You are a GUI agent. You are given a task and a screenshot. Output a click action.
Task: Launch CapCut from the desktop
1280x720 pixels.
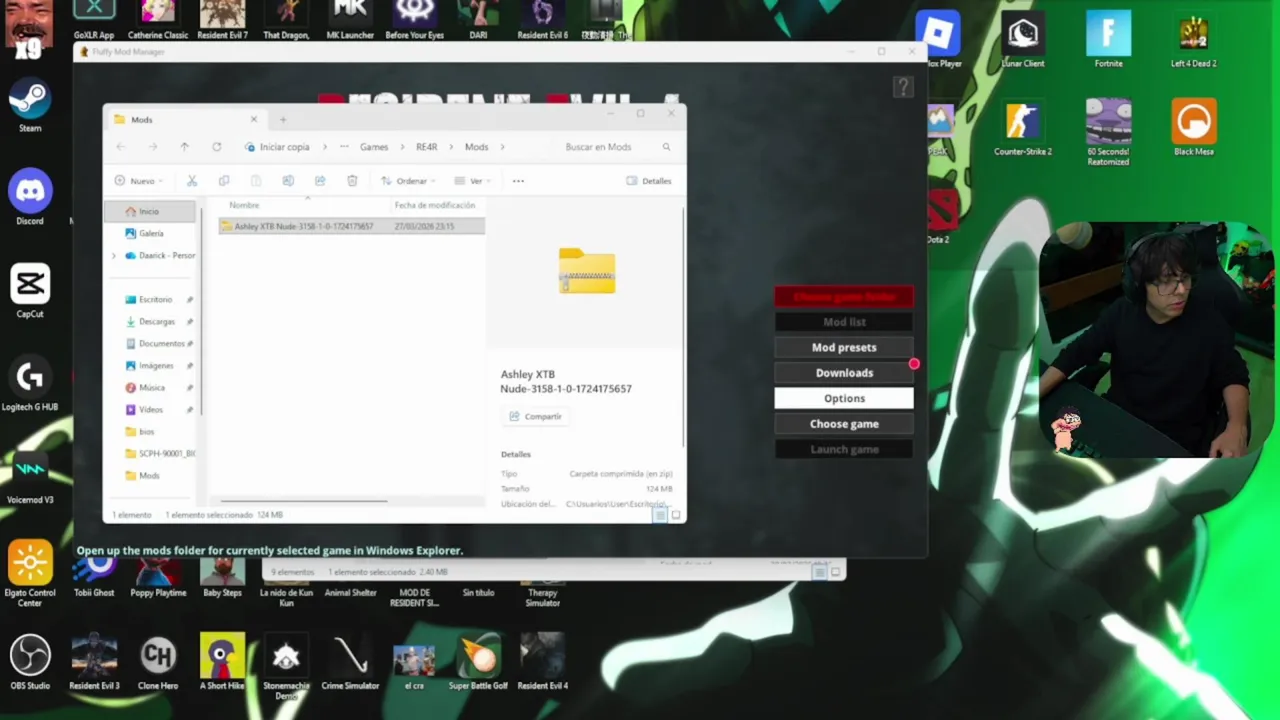point(30,291)
